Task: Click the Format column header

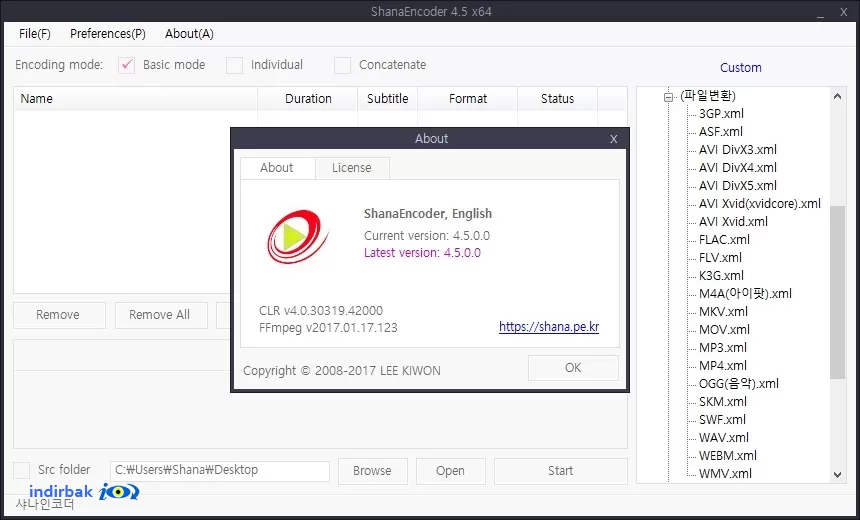Action: [x=468, y=99]
